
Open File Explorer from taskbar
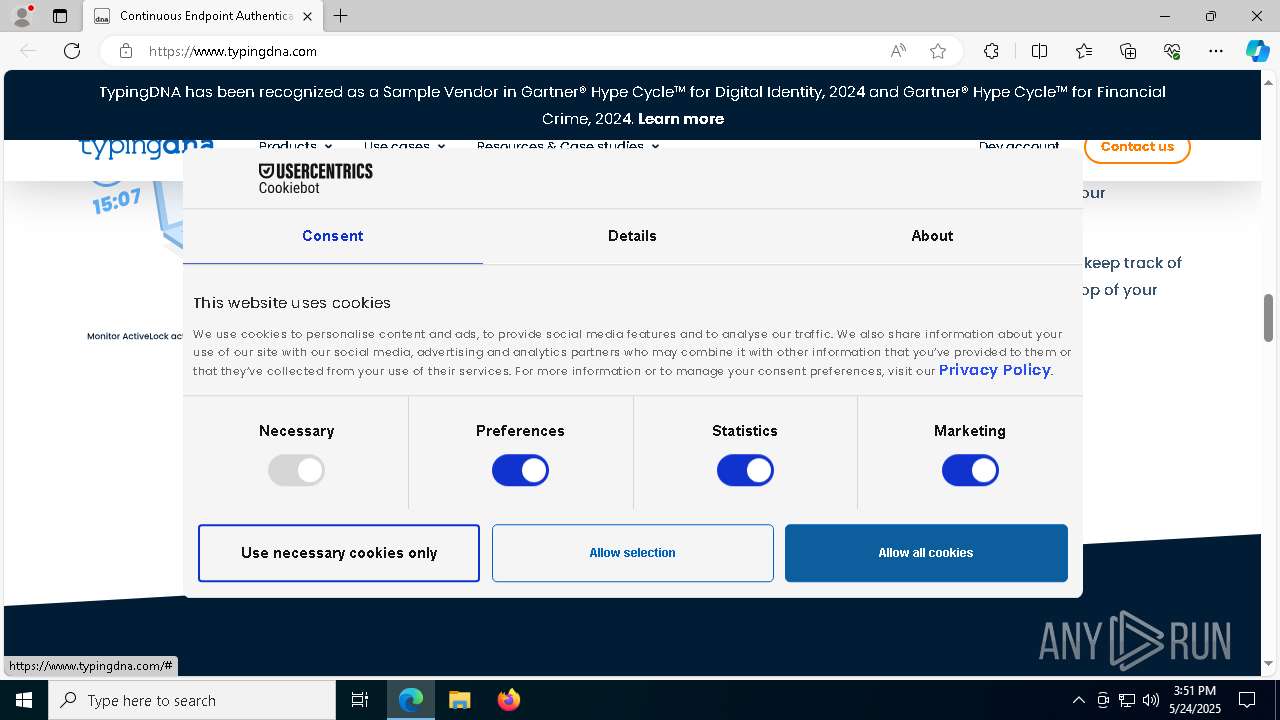[459, 700]
